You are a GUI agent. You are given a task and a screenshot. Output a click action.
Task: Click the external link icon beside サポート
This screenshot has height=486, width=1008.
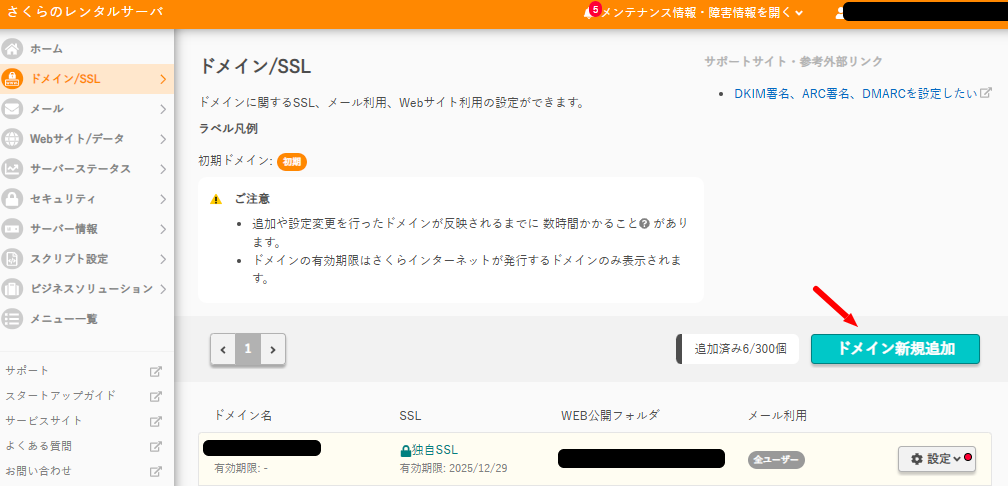(x=155, y=371)
